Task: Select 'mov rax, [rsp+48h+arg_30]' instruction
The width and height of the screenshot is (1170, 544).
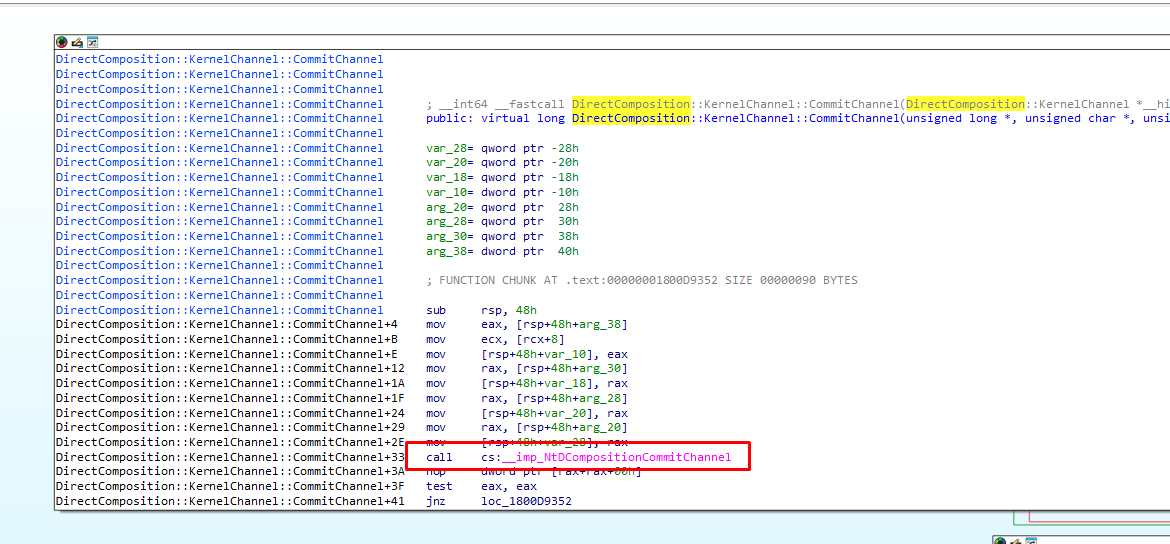Action: 527,369
